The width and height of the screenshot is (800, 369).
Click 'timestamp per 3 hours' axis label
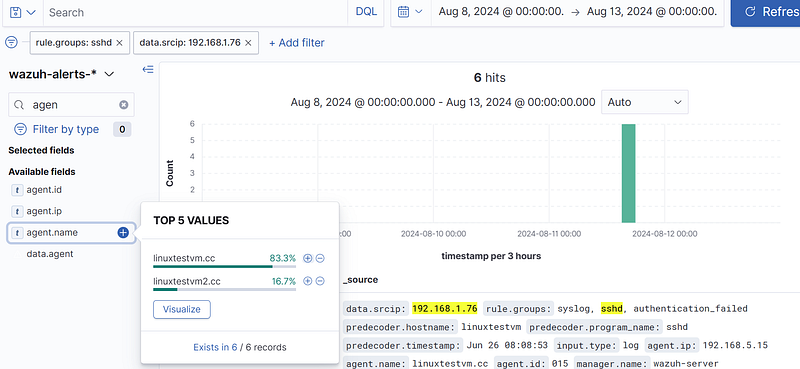[x=491, y=256]
